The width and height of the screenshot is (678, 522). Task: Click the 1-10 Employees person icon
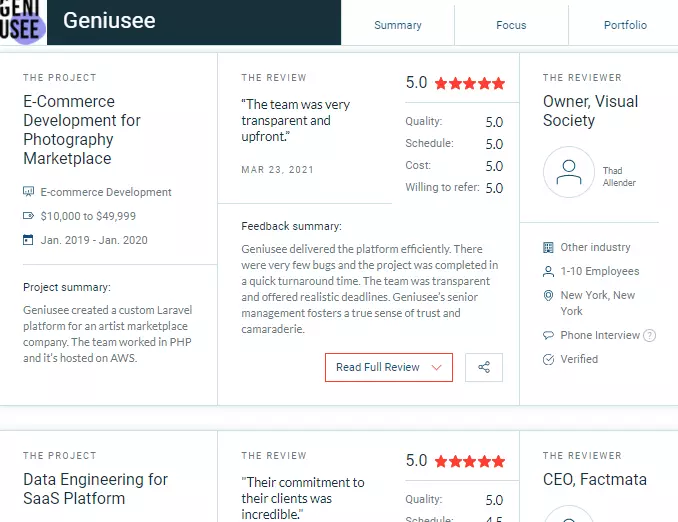click(548, 272)
